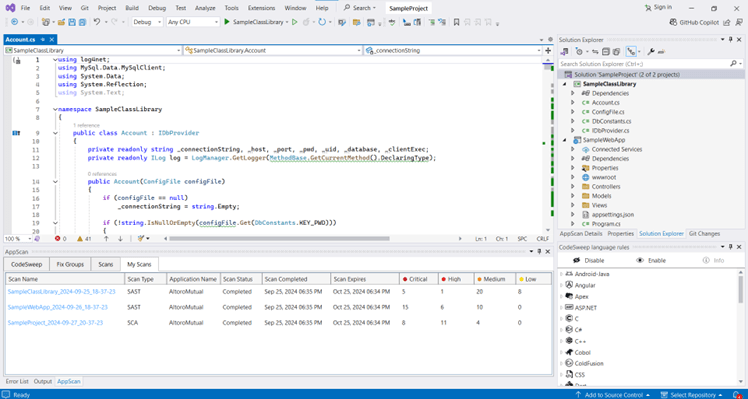Click the Undo arrow icon
The image size is (748, 399).
(97, 22)
